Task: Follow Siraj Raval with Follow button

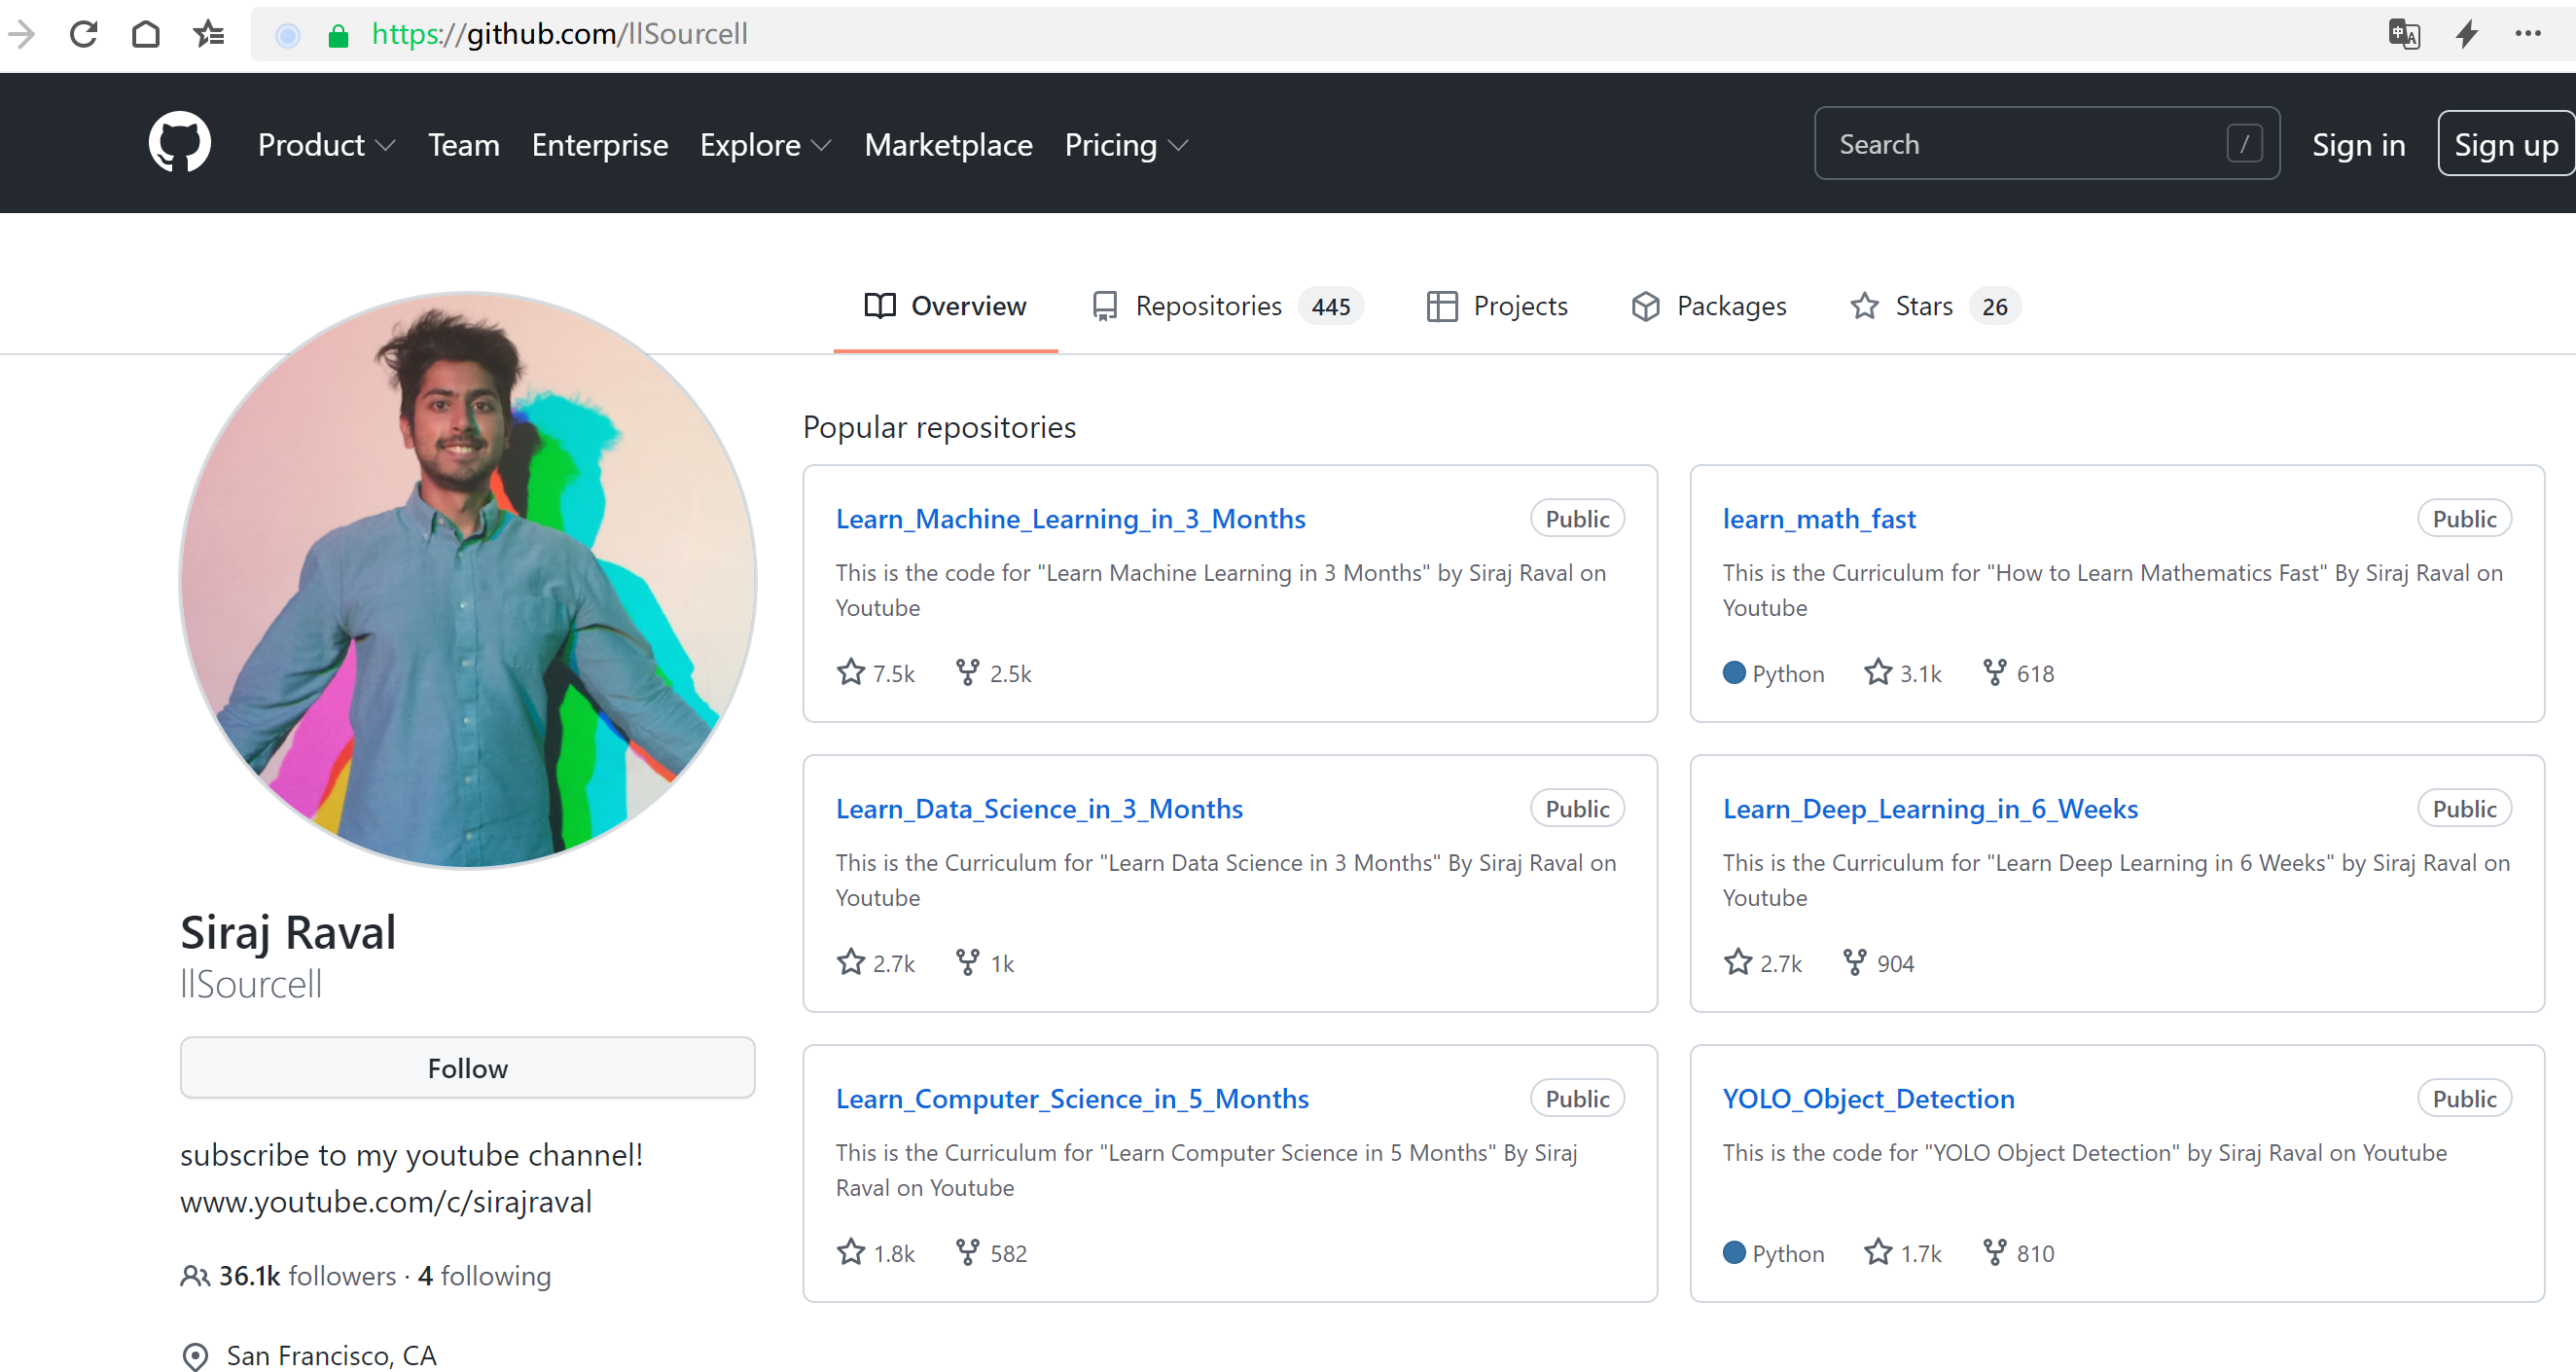Action: (467, 1068)
